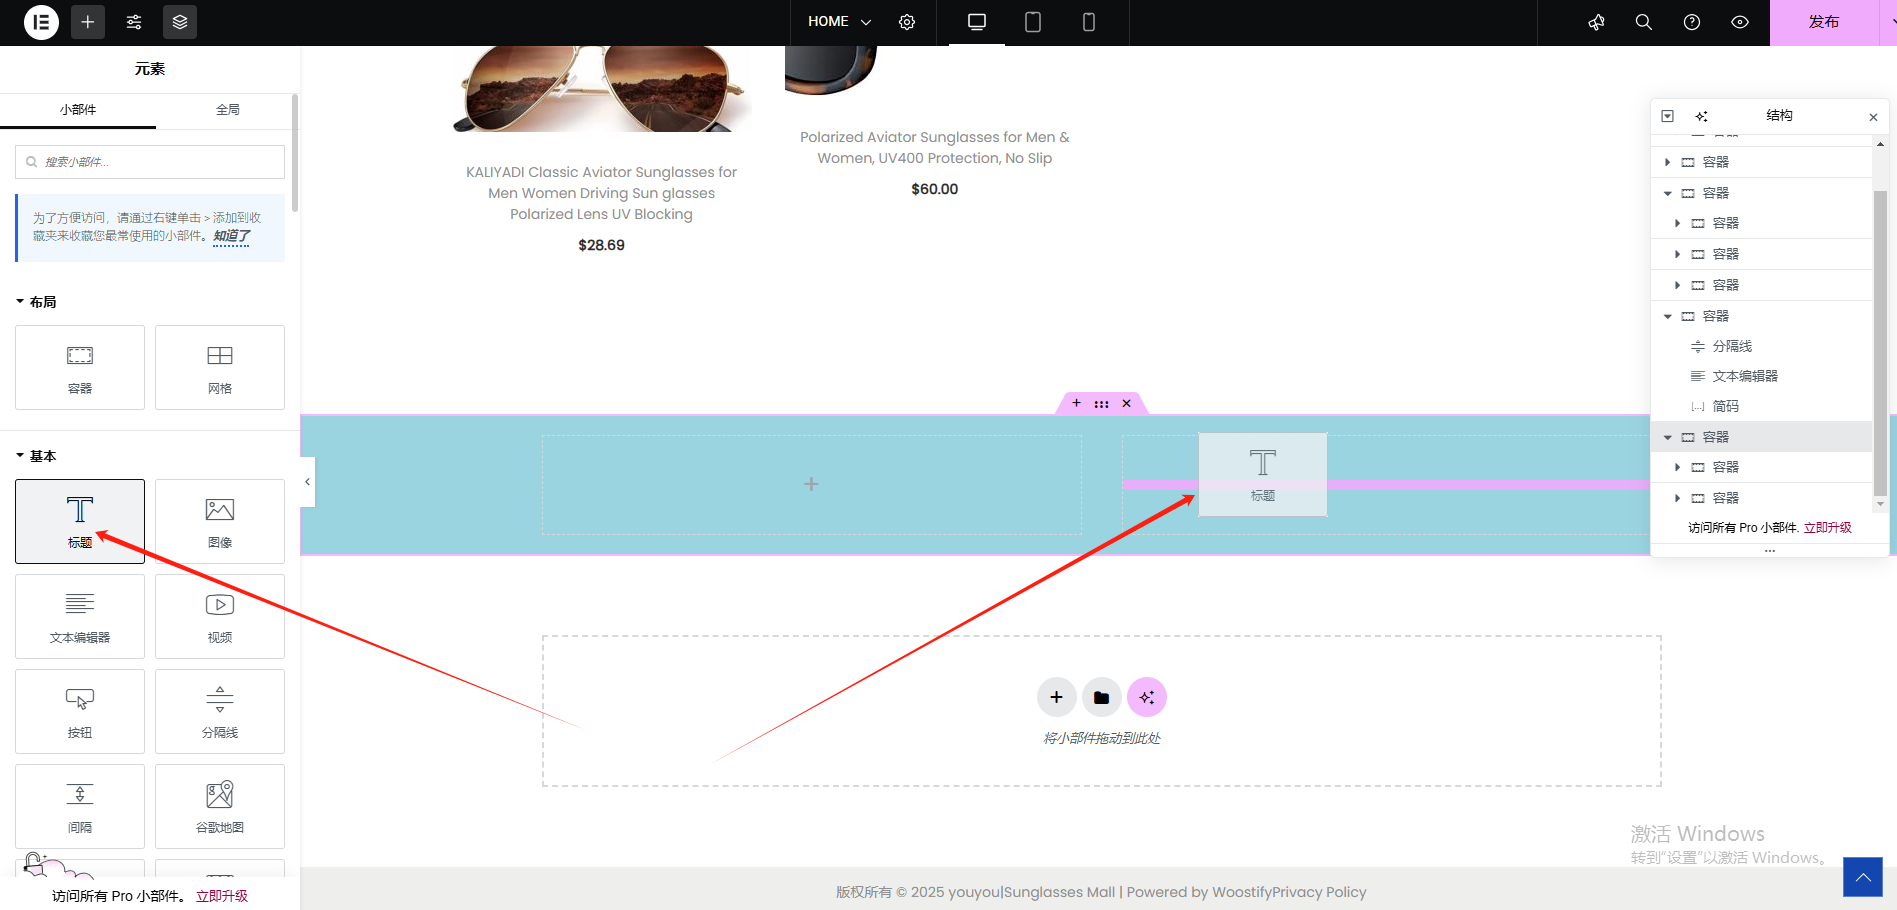Select the 分隔线 divider widget

click(220, 711)
